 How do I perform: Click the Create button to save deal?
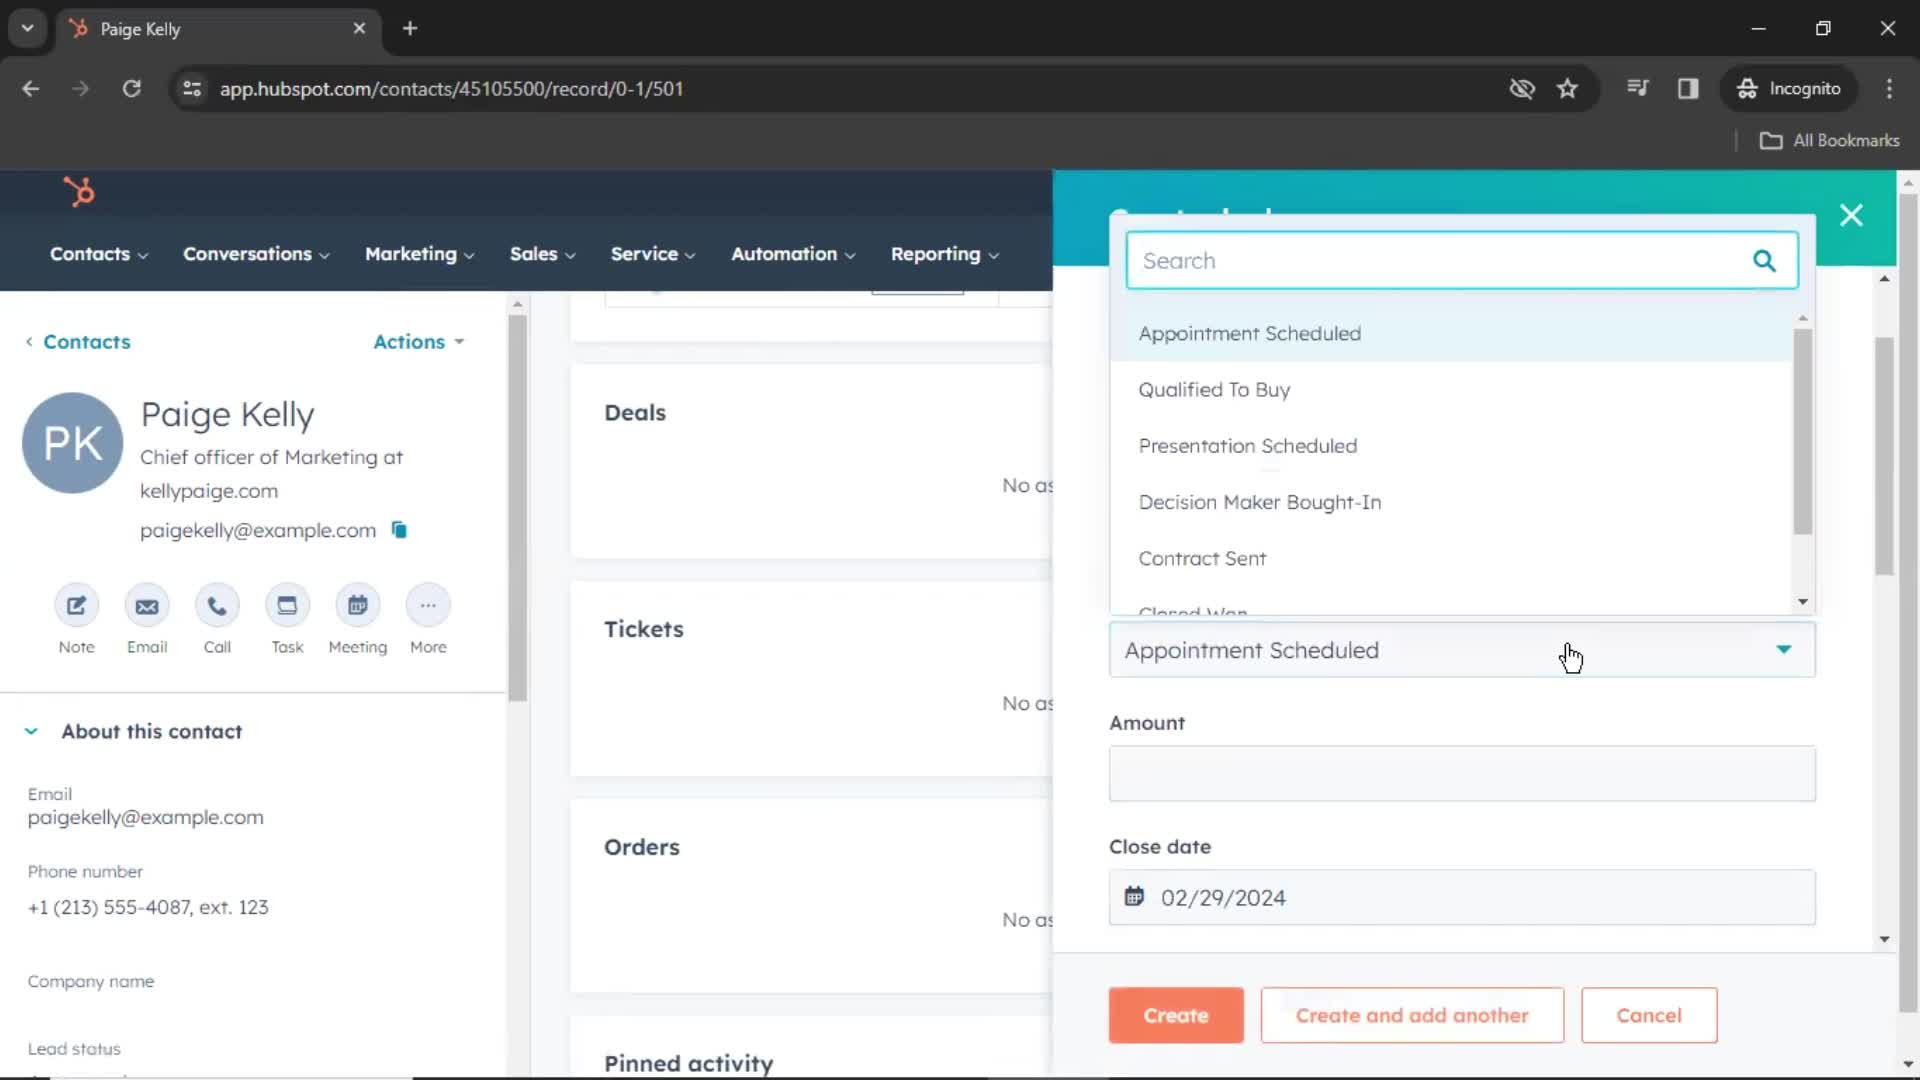[x=1175, y=1014]
